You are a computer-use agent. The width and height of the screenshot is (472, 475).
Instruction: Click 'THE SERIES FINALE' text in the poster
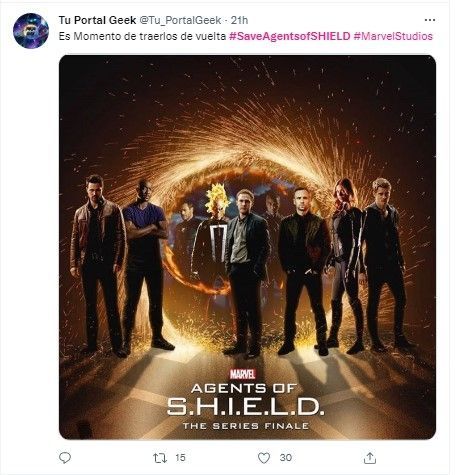[246, 426]
